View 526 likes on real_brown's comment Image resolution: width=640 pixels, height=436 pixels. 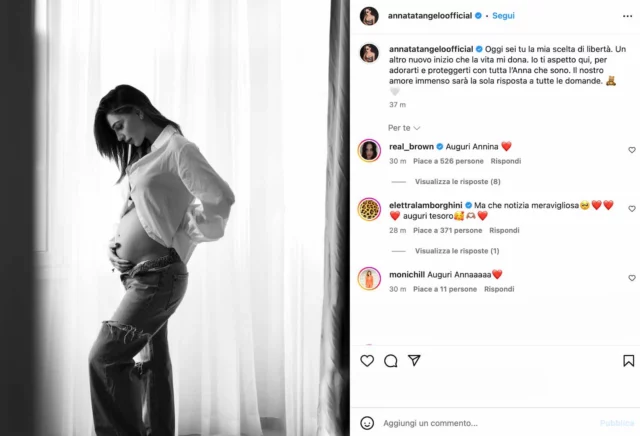tap(448, 161)
